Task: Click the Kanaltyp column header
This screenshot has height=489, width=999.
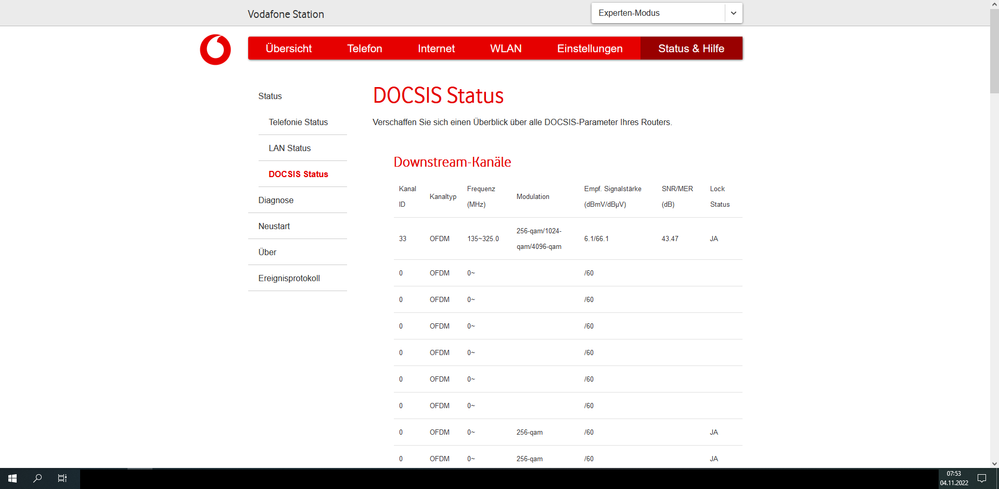Action: coord(443,197)
